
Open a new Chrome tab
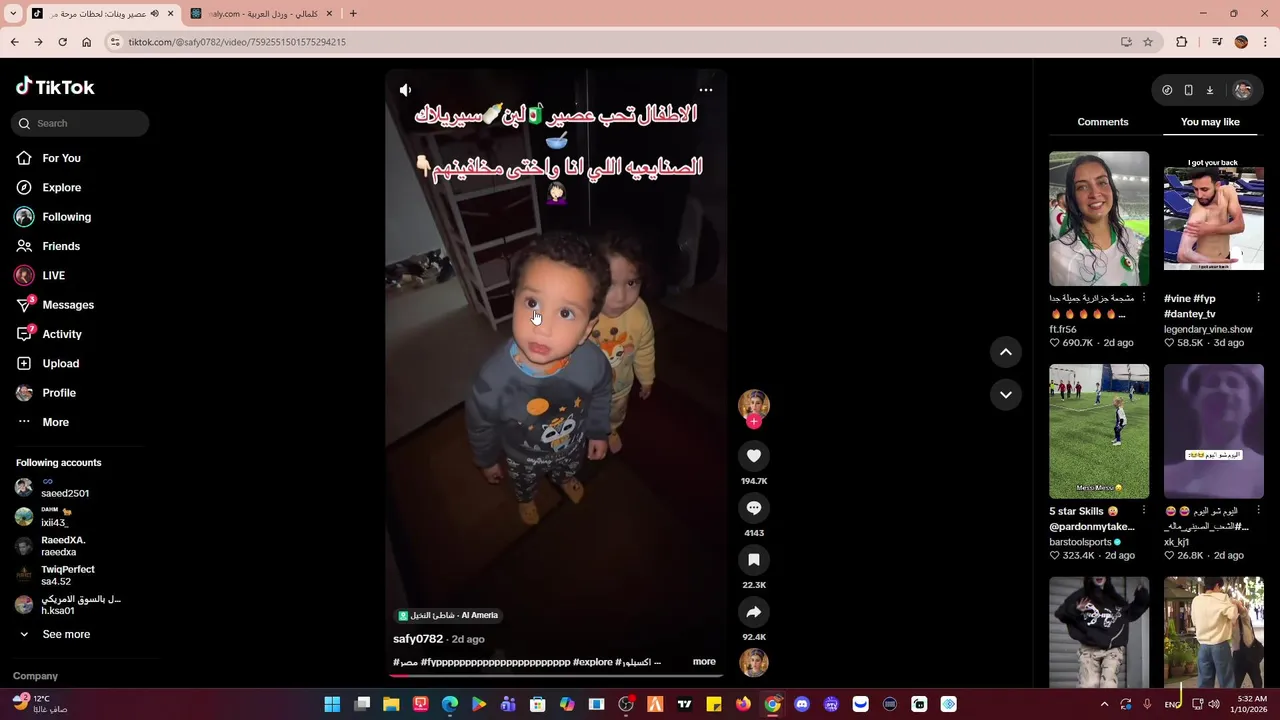click(x=352, y=13)
